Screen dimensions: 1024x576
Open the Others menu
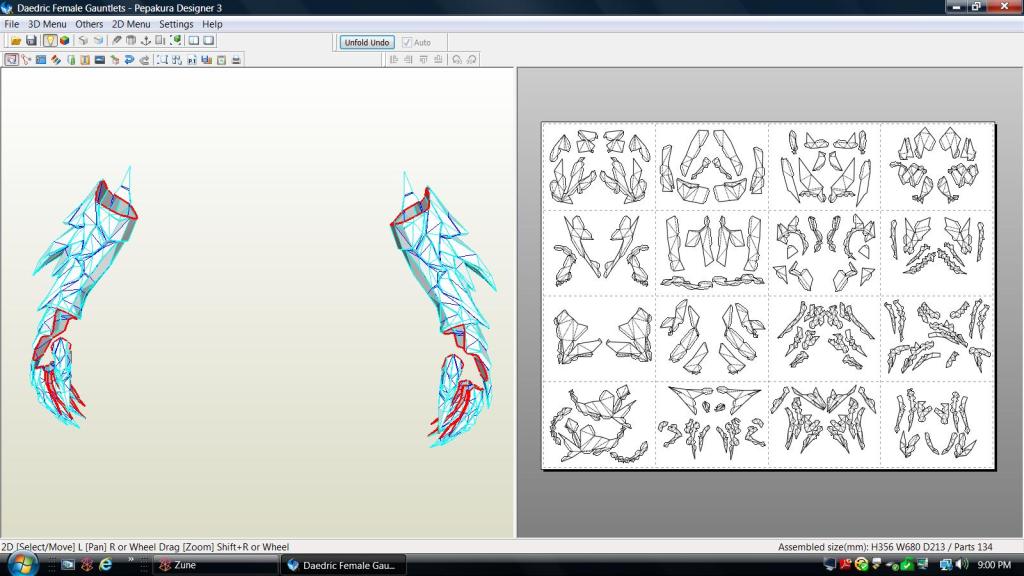coord(89,24)
